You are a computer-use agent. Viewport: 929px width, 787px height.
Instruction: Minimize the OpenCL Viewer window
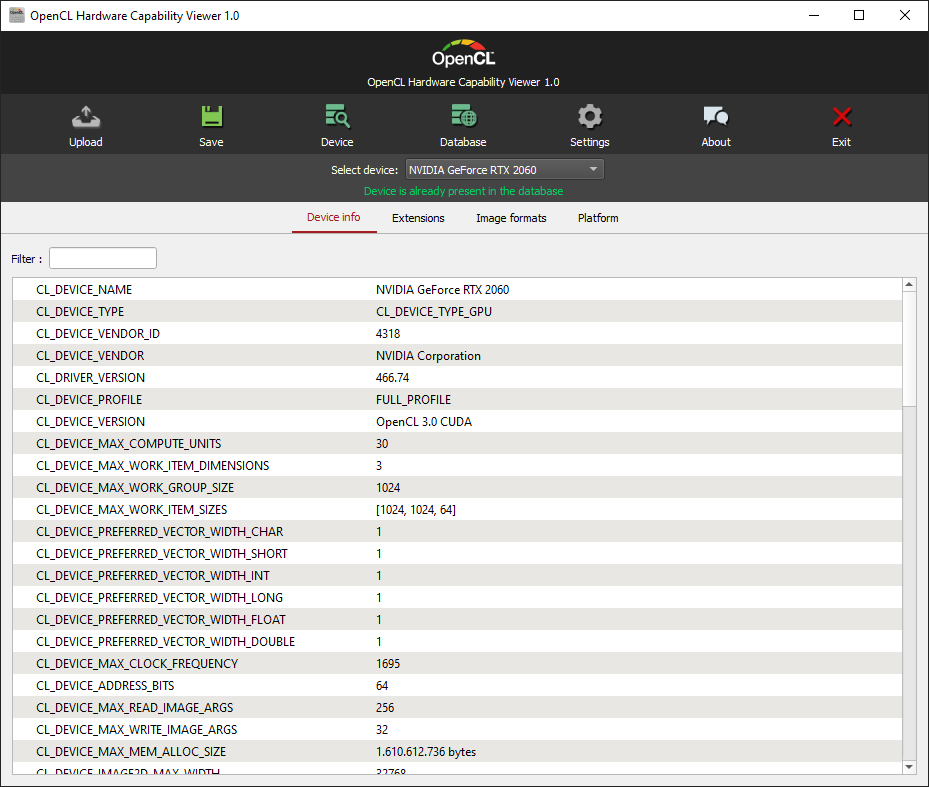tap(814, 15)
